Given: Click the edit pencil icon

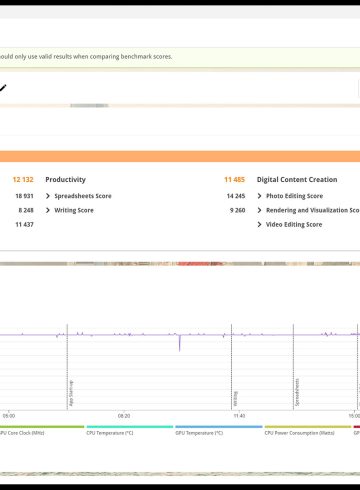Looking at the screenshot, I should click(3, 88).
